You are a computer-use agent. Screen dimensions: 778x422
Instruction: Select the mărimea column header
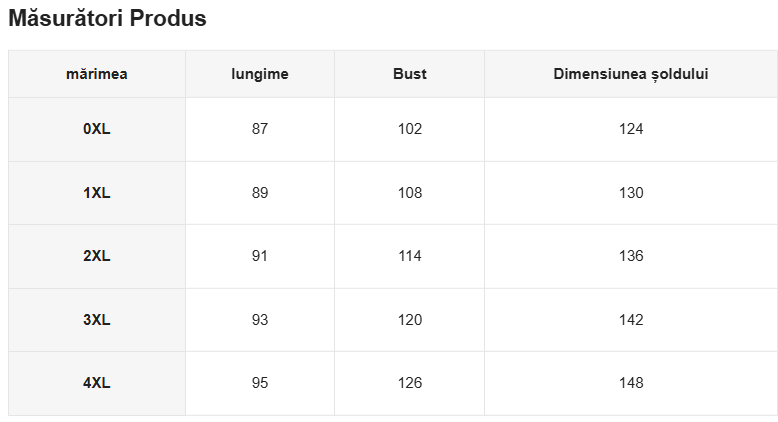pos(97,74)
